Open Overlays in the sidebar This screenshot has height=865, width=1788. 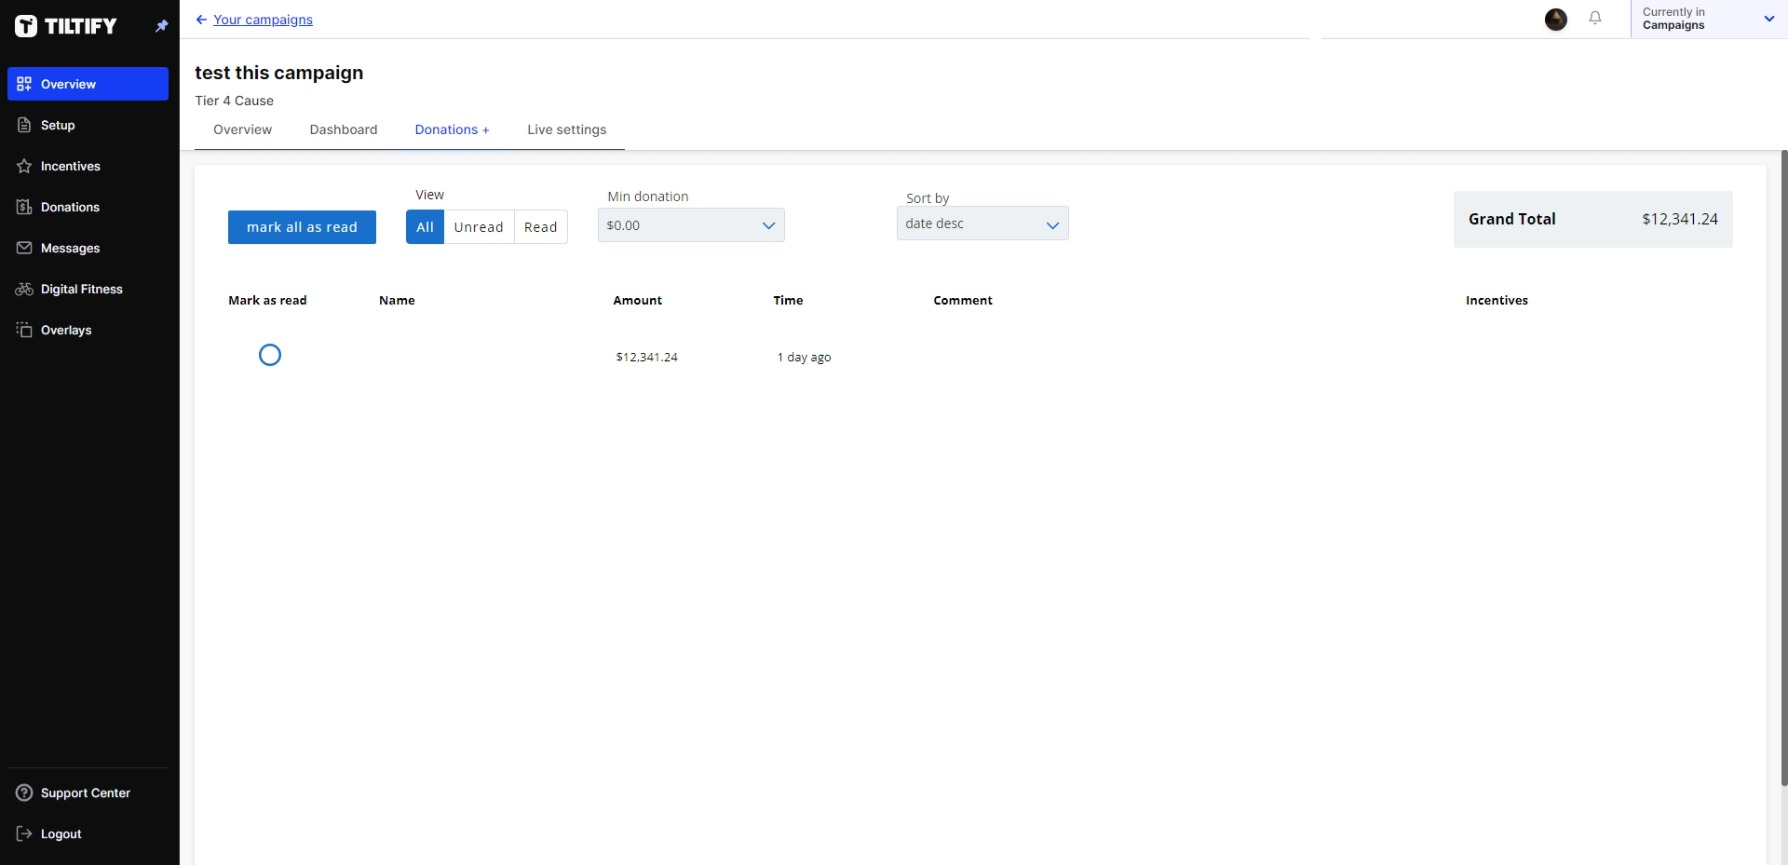[88, 330]
